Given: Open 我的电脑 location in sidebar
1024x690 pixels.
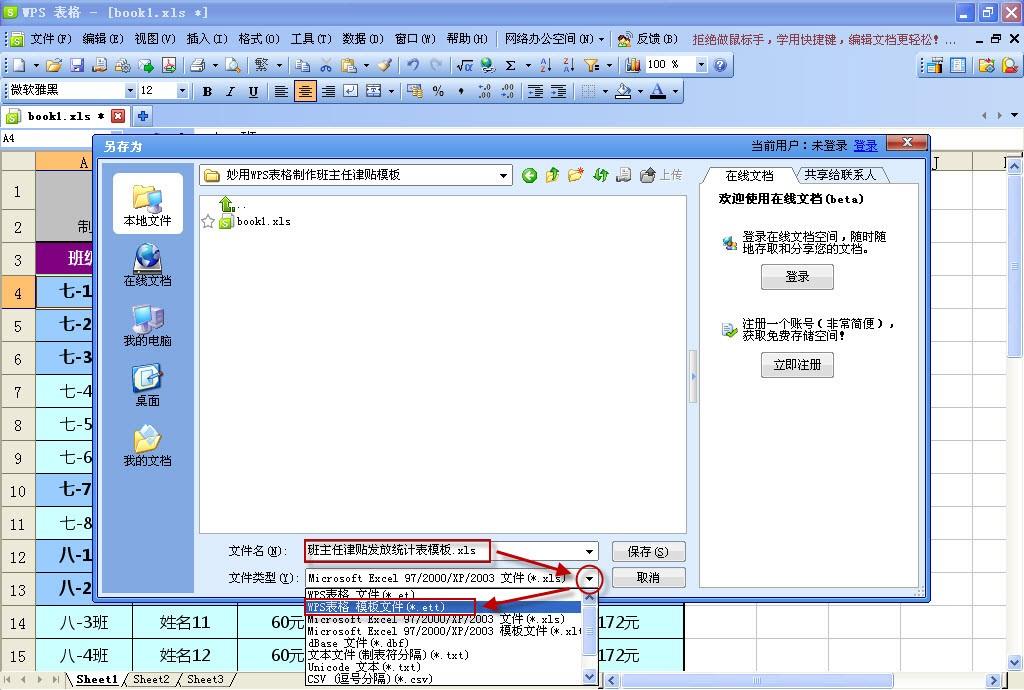Looking at the screenshot, I should (147, 326).
